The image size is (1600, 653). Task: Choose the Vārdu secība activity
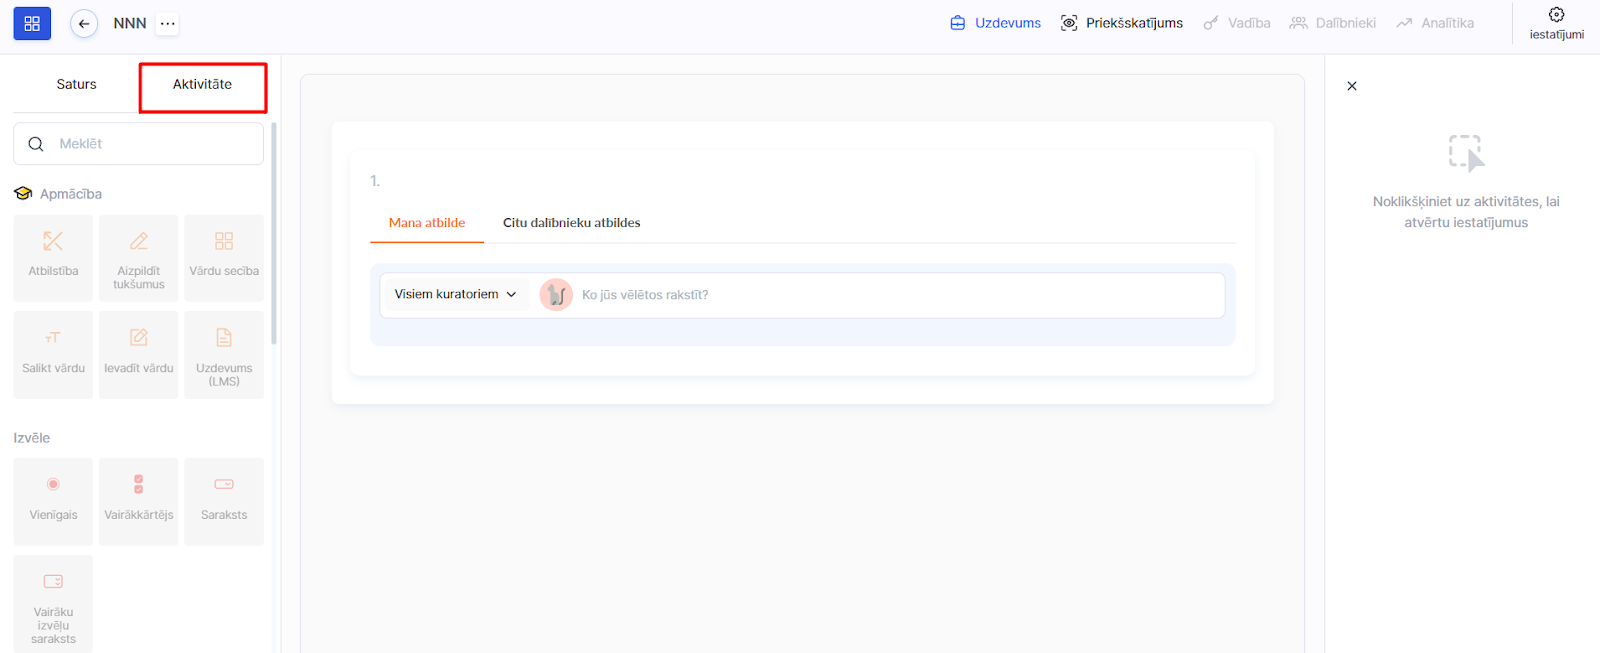[224, 258]
